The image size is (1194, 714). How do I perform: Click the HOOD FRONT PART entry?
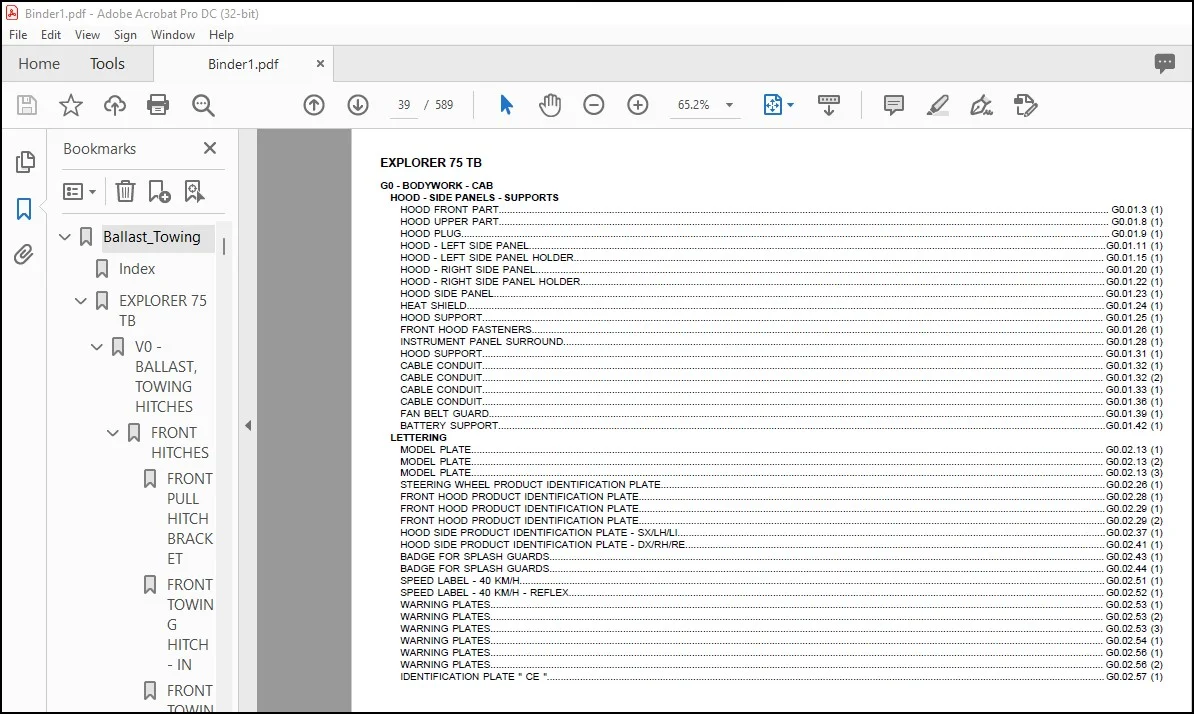[x=781, y=209]
